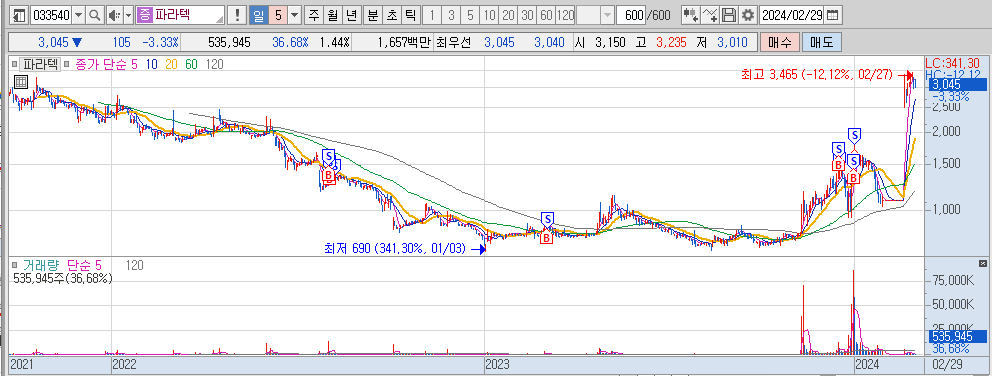
Task: Click the stock code input field 033540
Action: 51,15
